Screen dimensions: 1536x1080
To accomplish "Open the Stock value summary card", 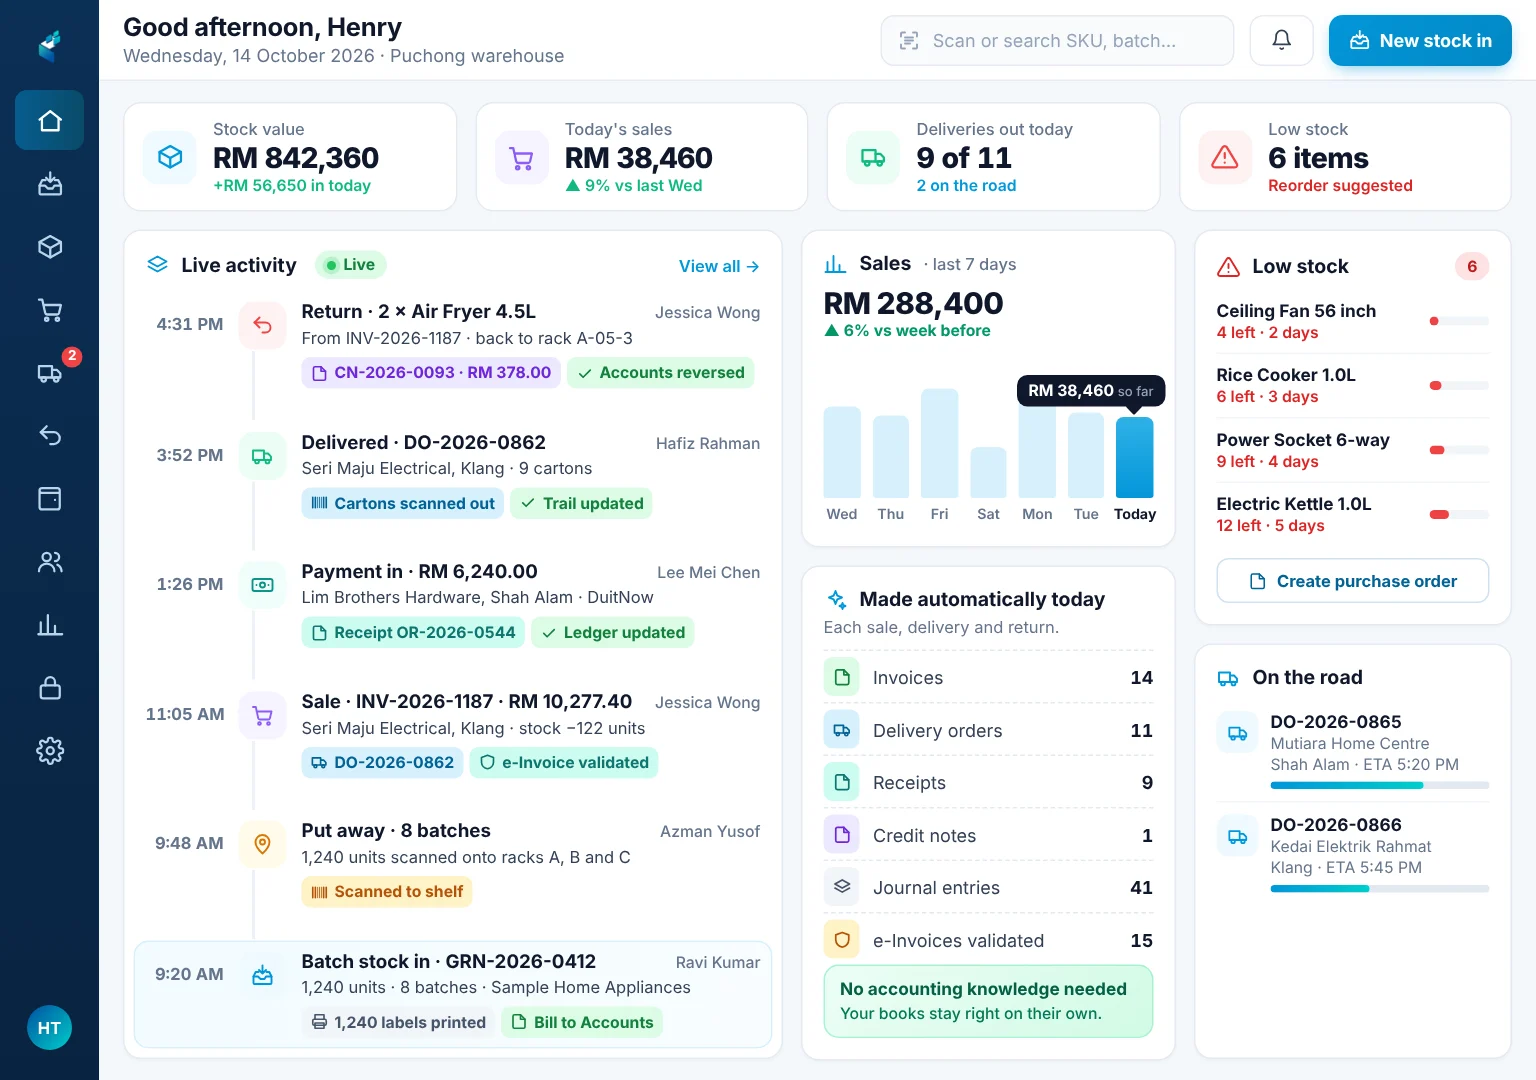I will coord(290,157).
